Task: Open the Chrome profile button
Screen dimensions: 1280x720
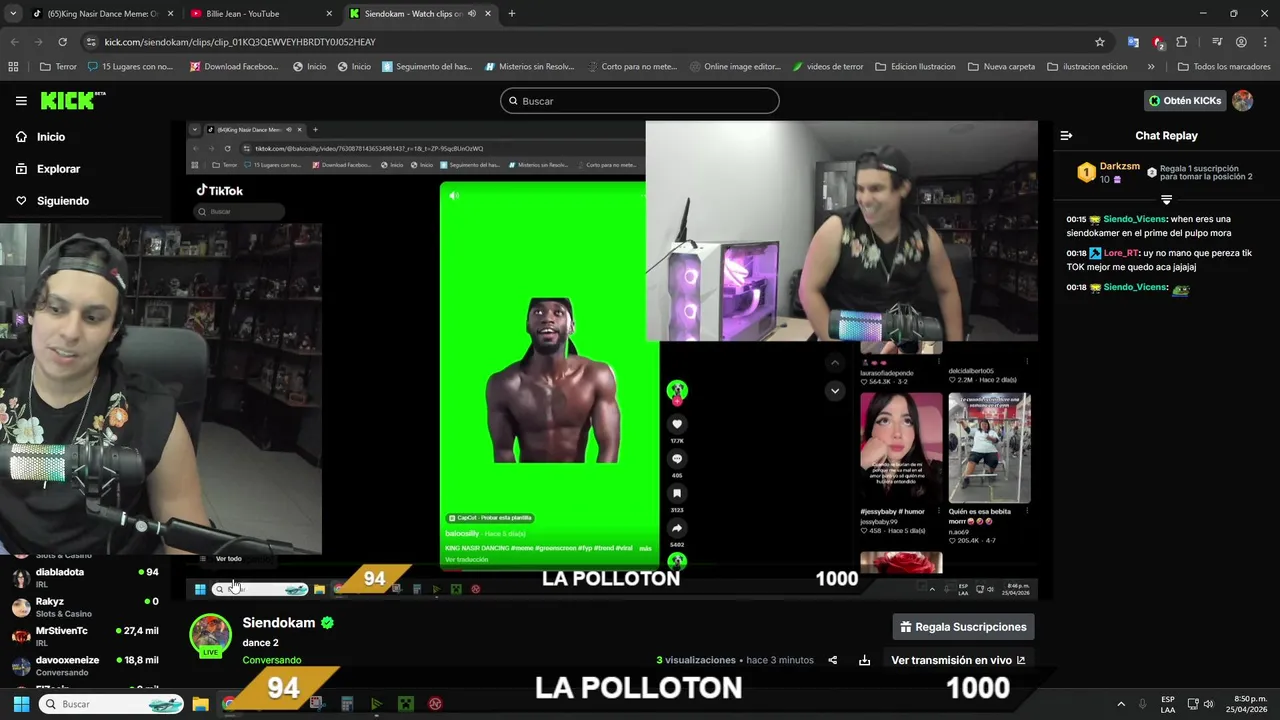Action: pos(1241,42)
